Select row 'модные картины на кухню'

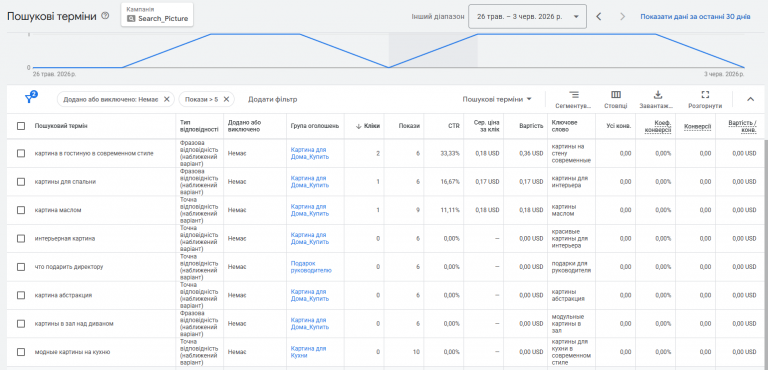(21, 352)
